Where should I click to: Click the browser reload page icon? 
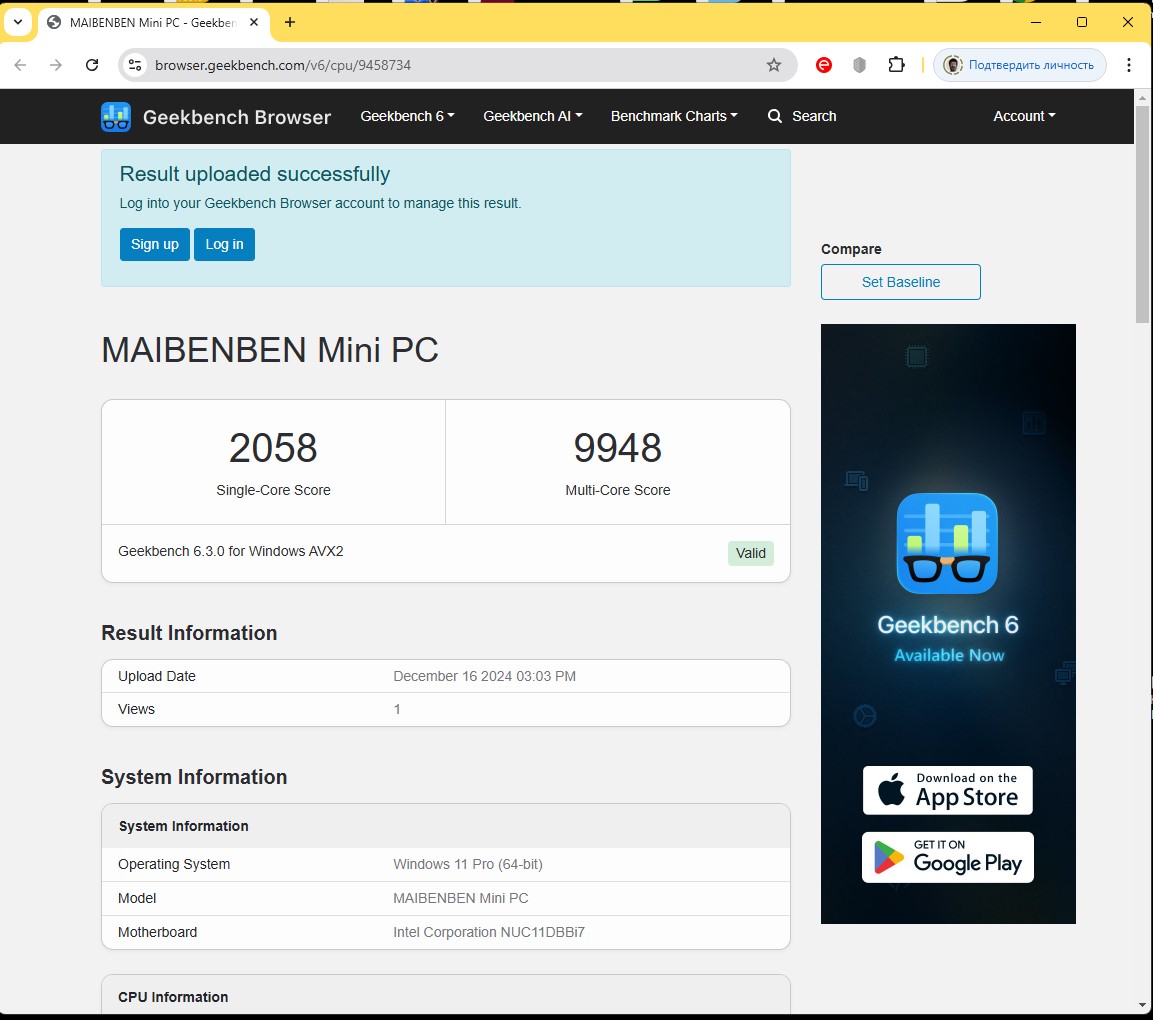pos(92,65)
